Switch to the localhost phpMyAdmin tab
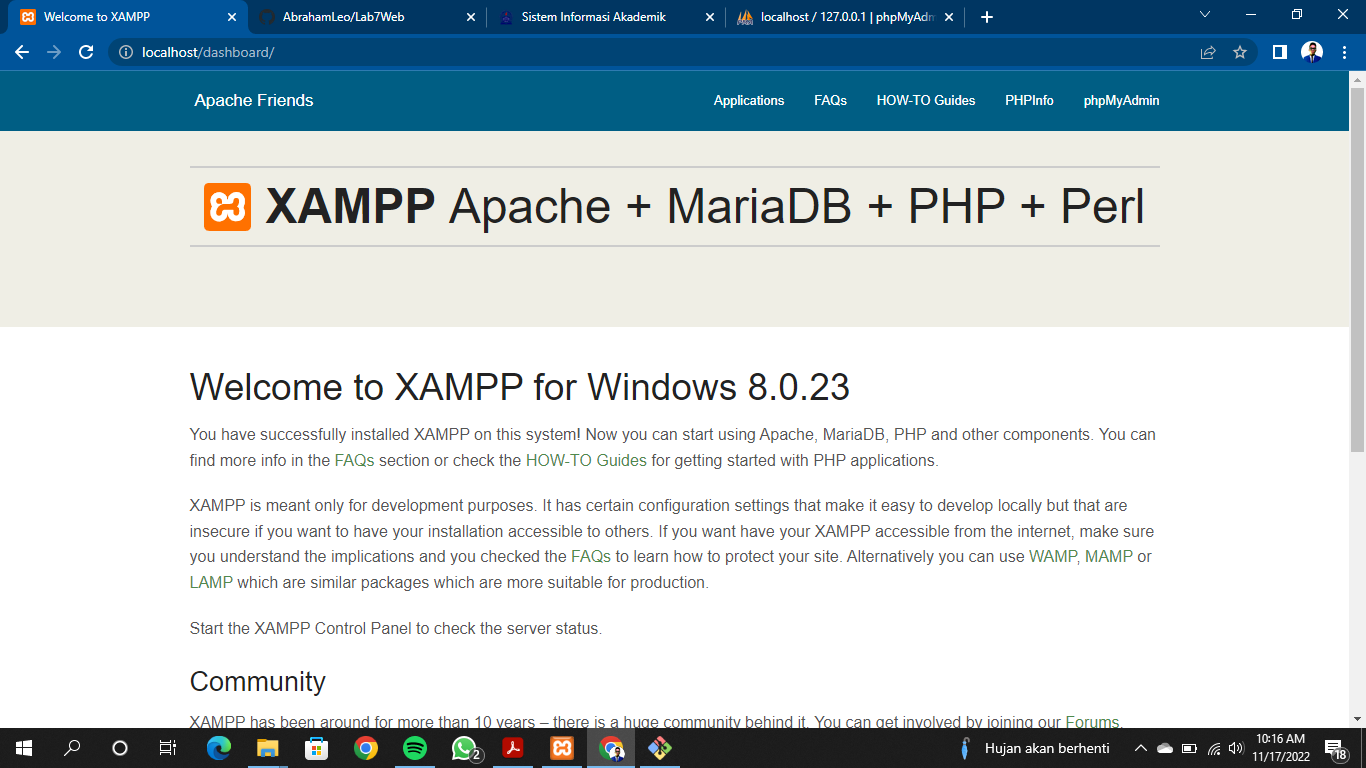Screen dimensions: 1366x768 tap(845, 17)
